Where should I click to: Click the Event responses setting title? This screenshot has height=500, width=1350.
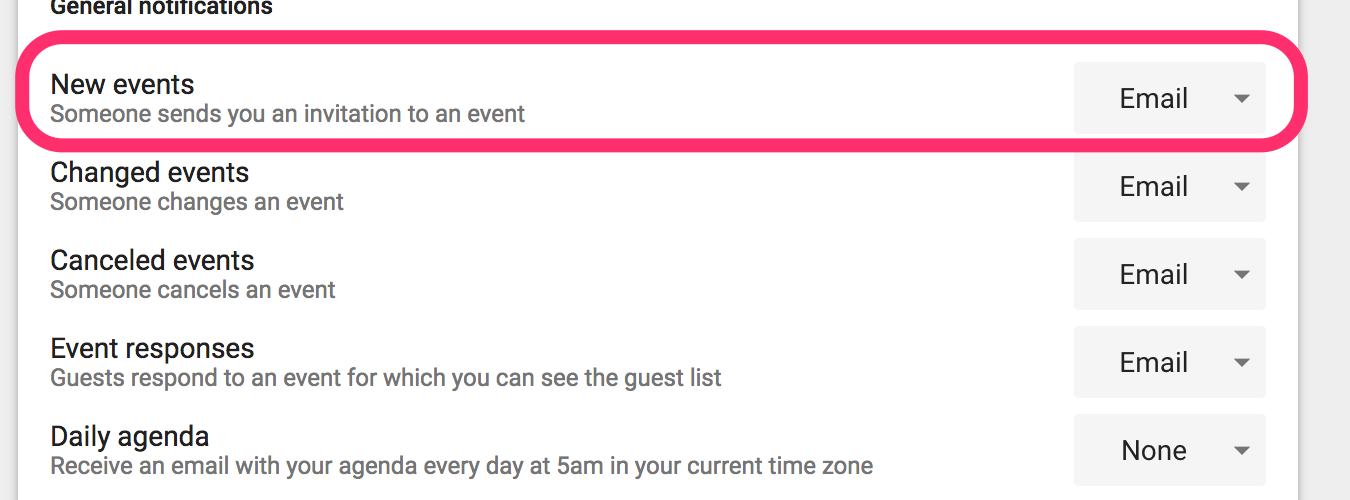pyautogui.click(x=152, y=349)
